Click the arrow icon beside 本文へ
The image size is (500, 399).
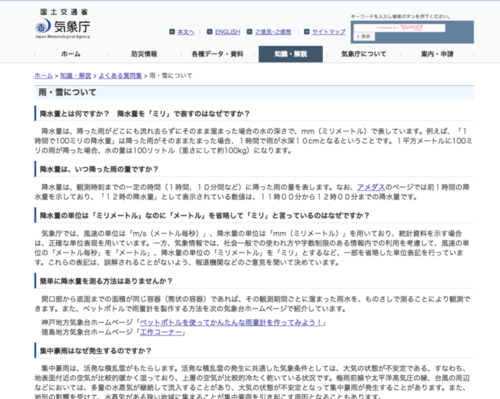(x=172, y=32)
